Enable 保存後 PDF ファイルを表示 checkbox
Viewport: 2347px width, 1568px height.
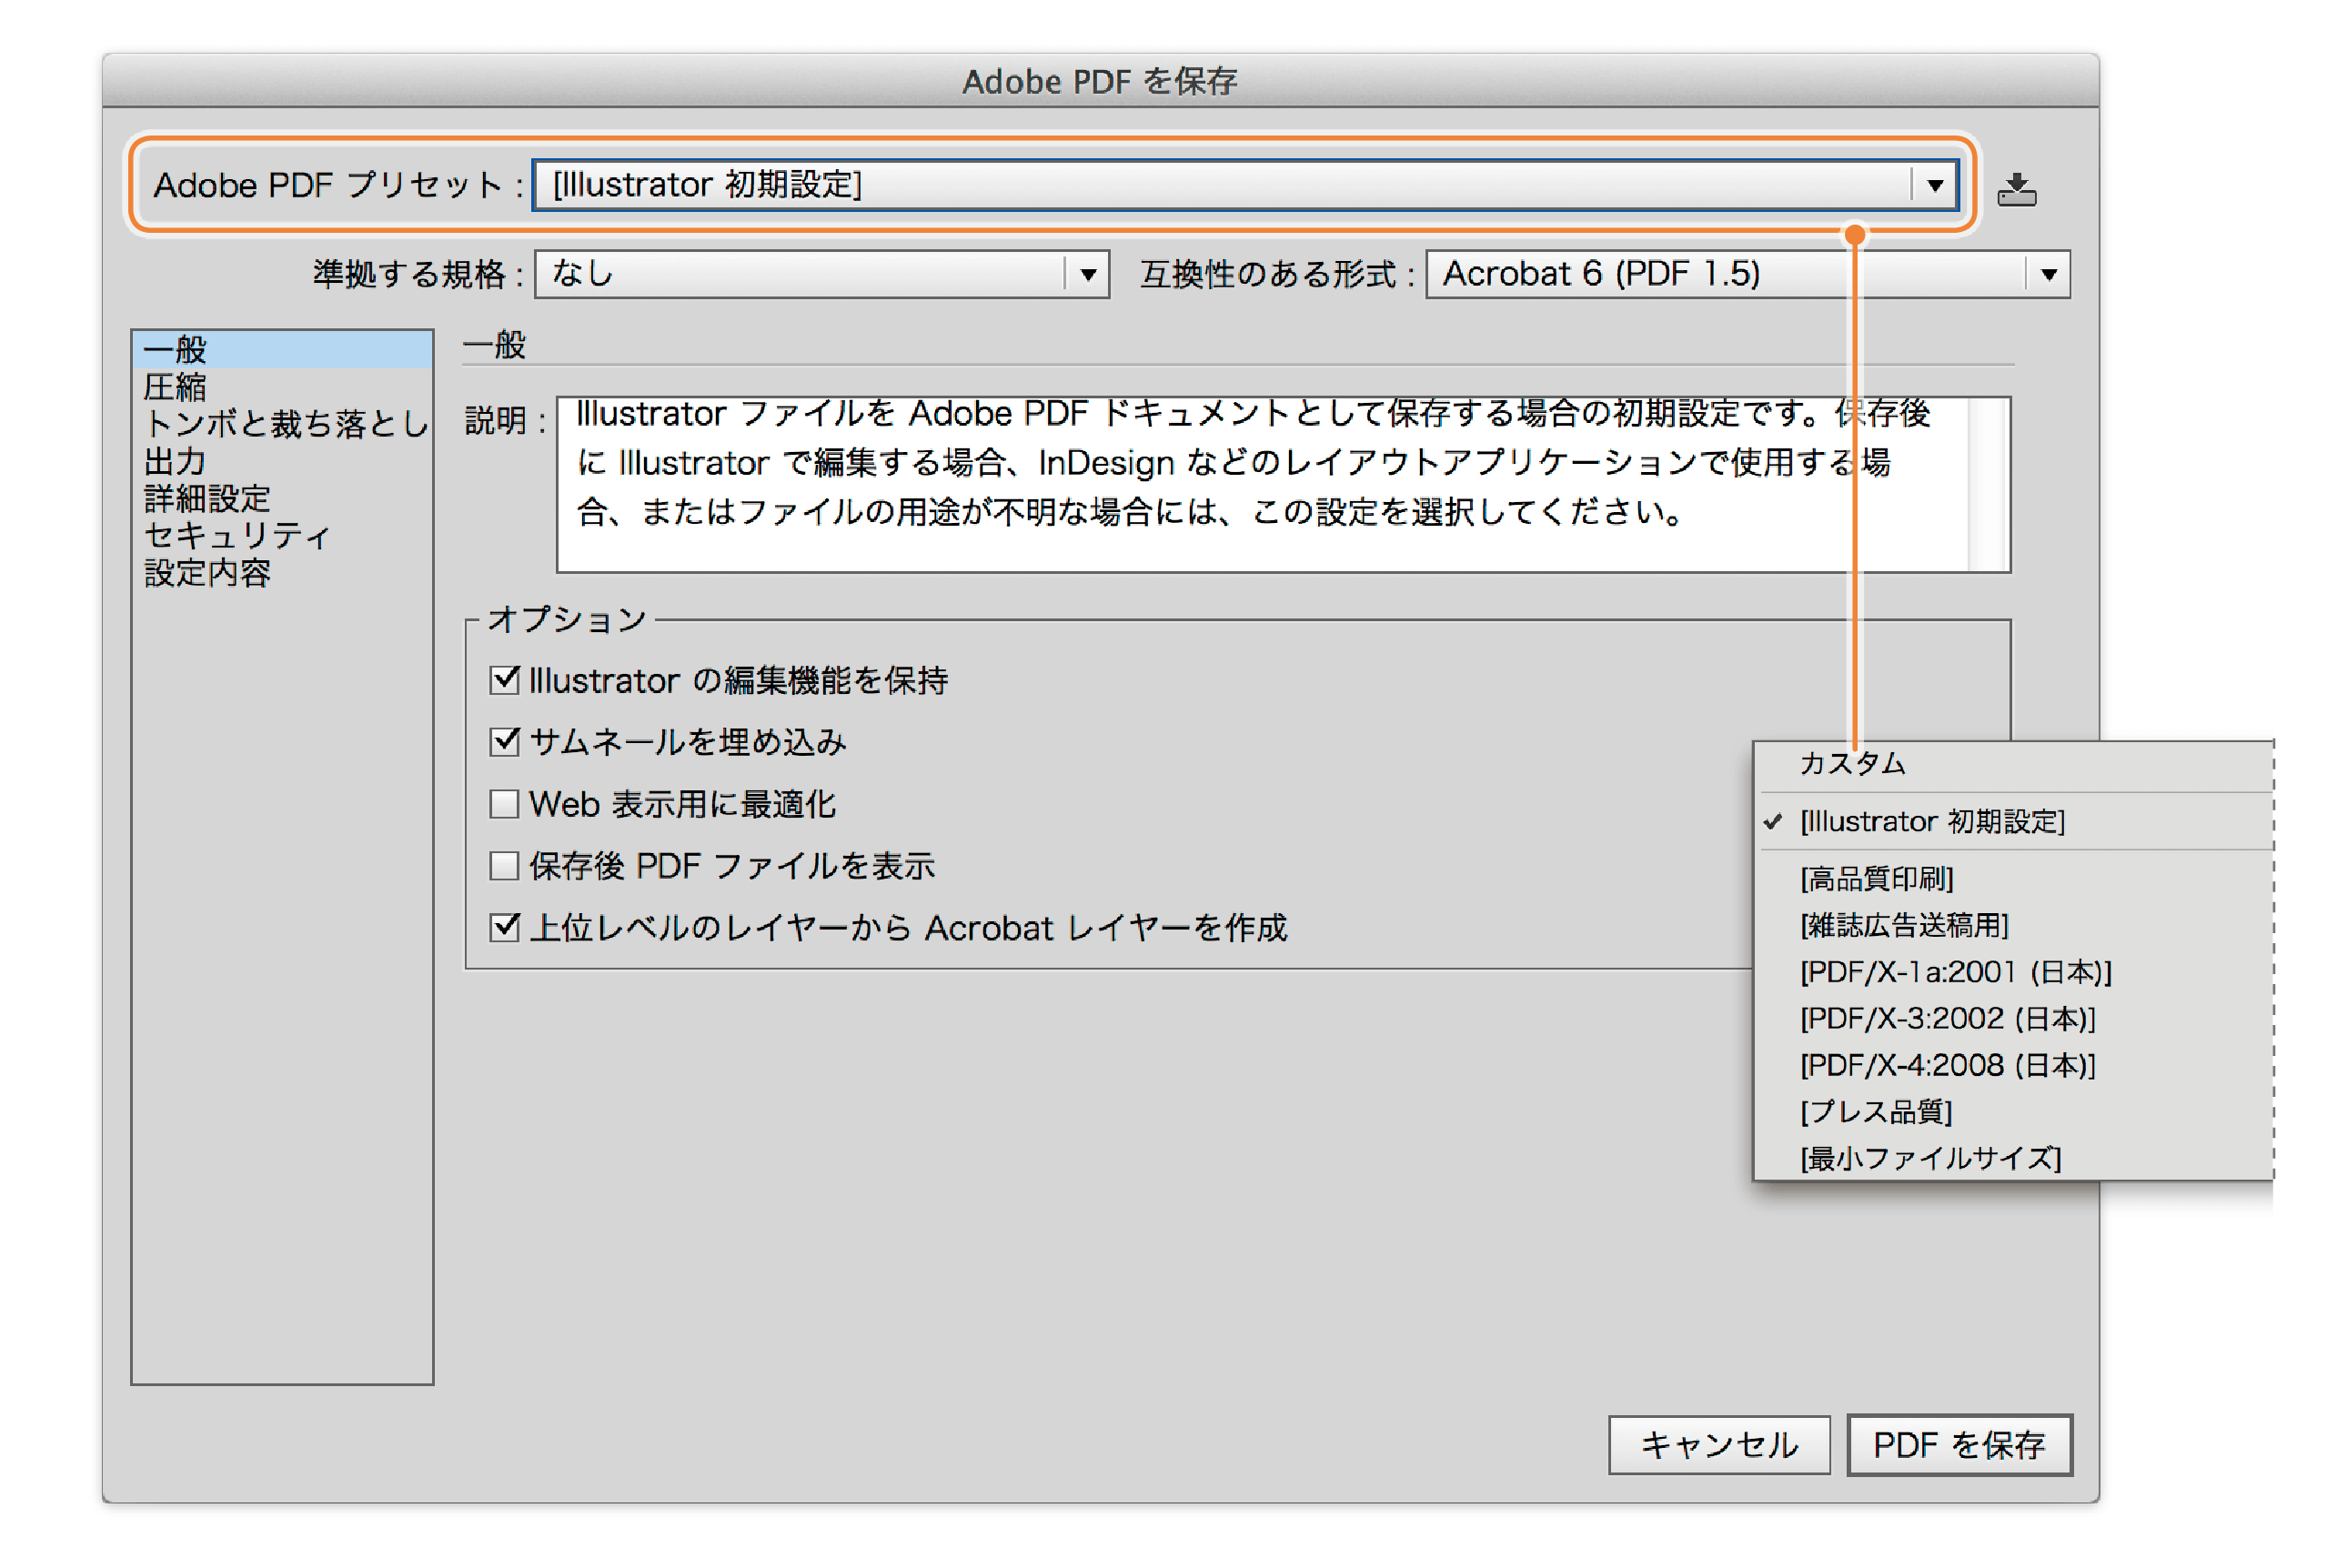(504, 866)
